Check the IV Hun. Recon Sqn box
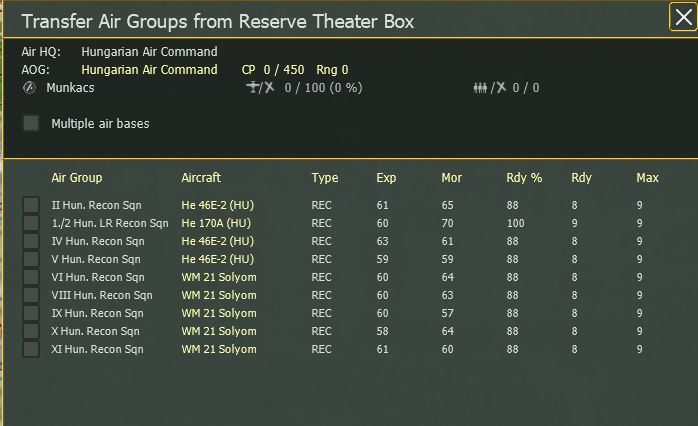 coord(31,241)
